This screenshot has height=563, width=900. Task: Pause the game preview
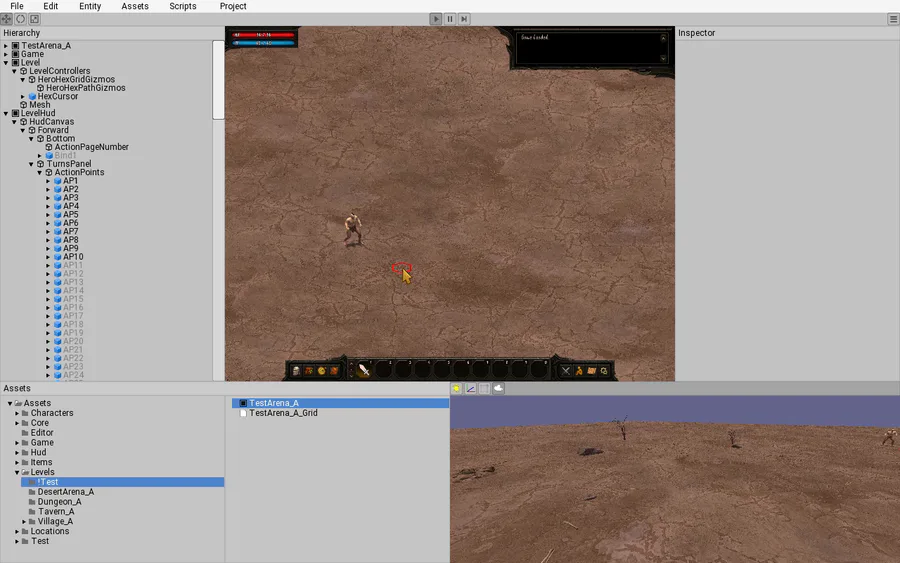(450, 19)
